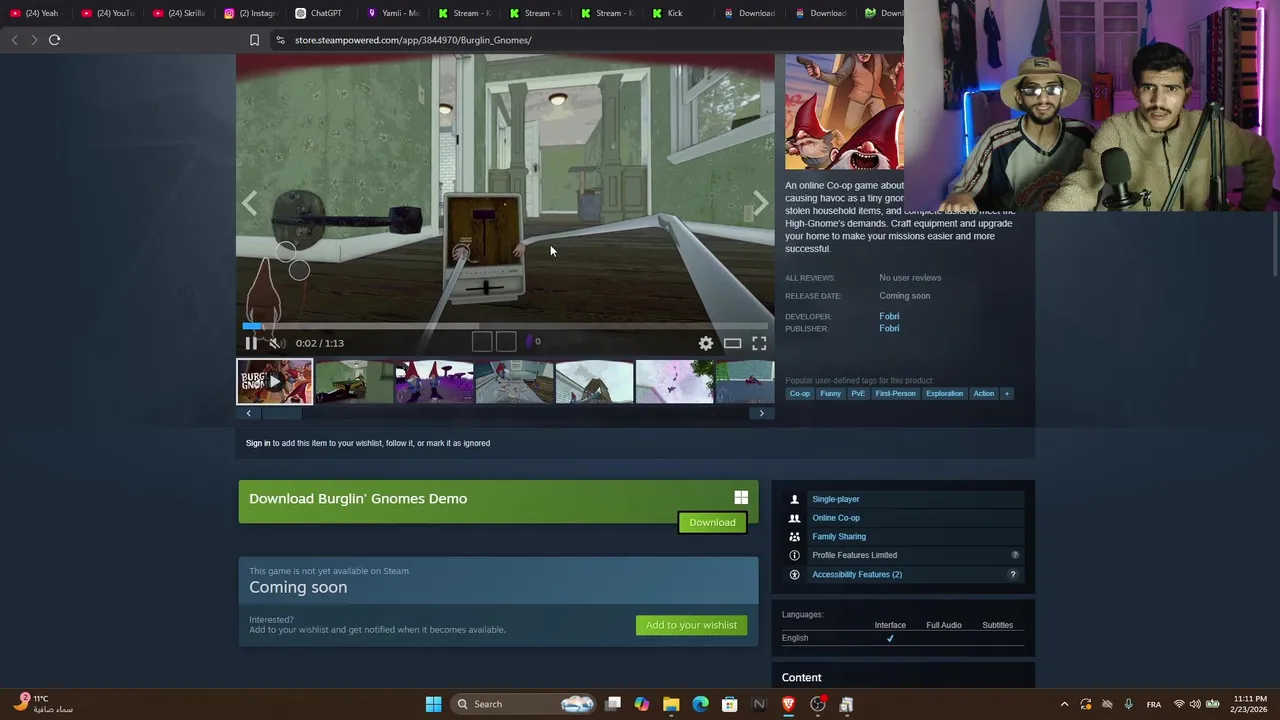Open the Co-op tag
This screenshot has height=720, width=1280.
tap(800, 393)
